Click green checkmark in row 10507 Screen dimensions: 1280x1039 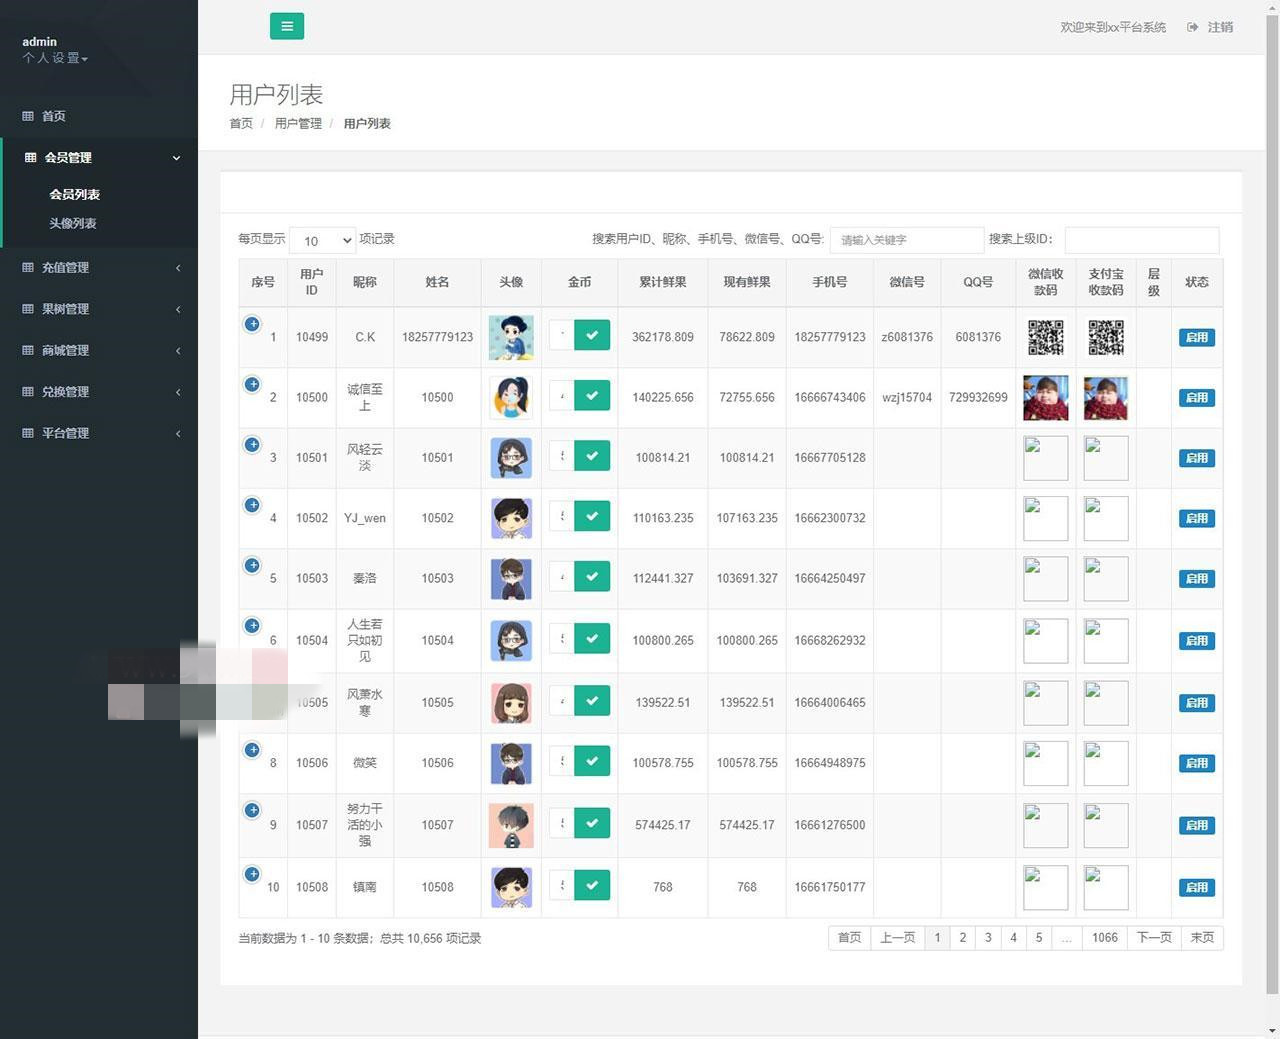click(x=592, y=824)
